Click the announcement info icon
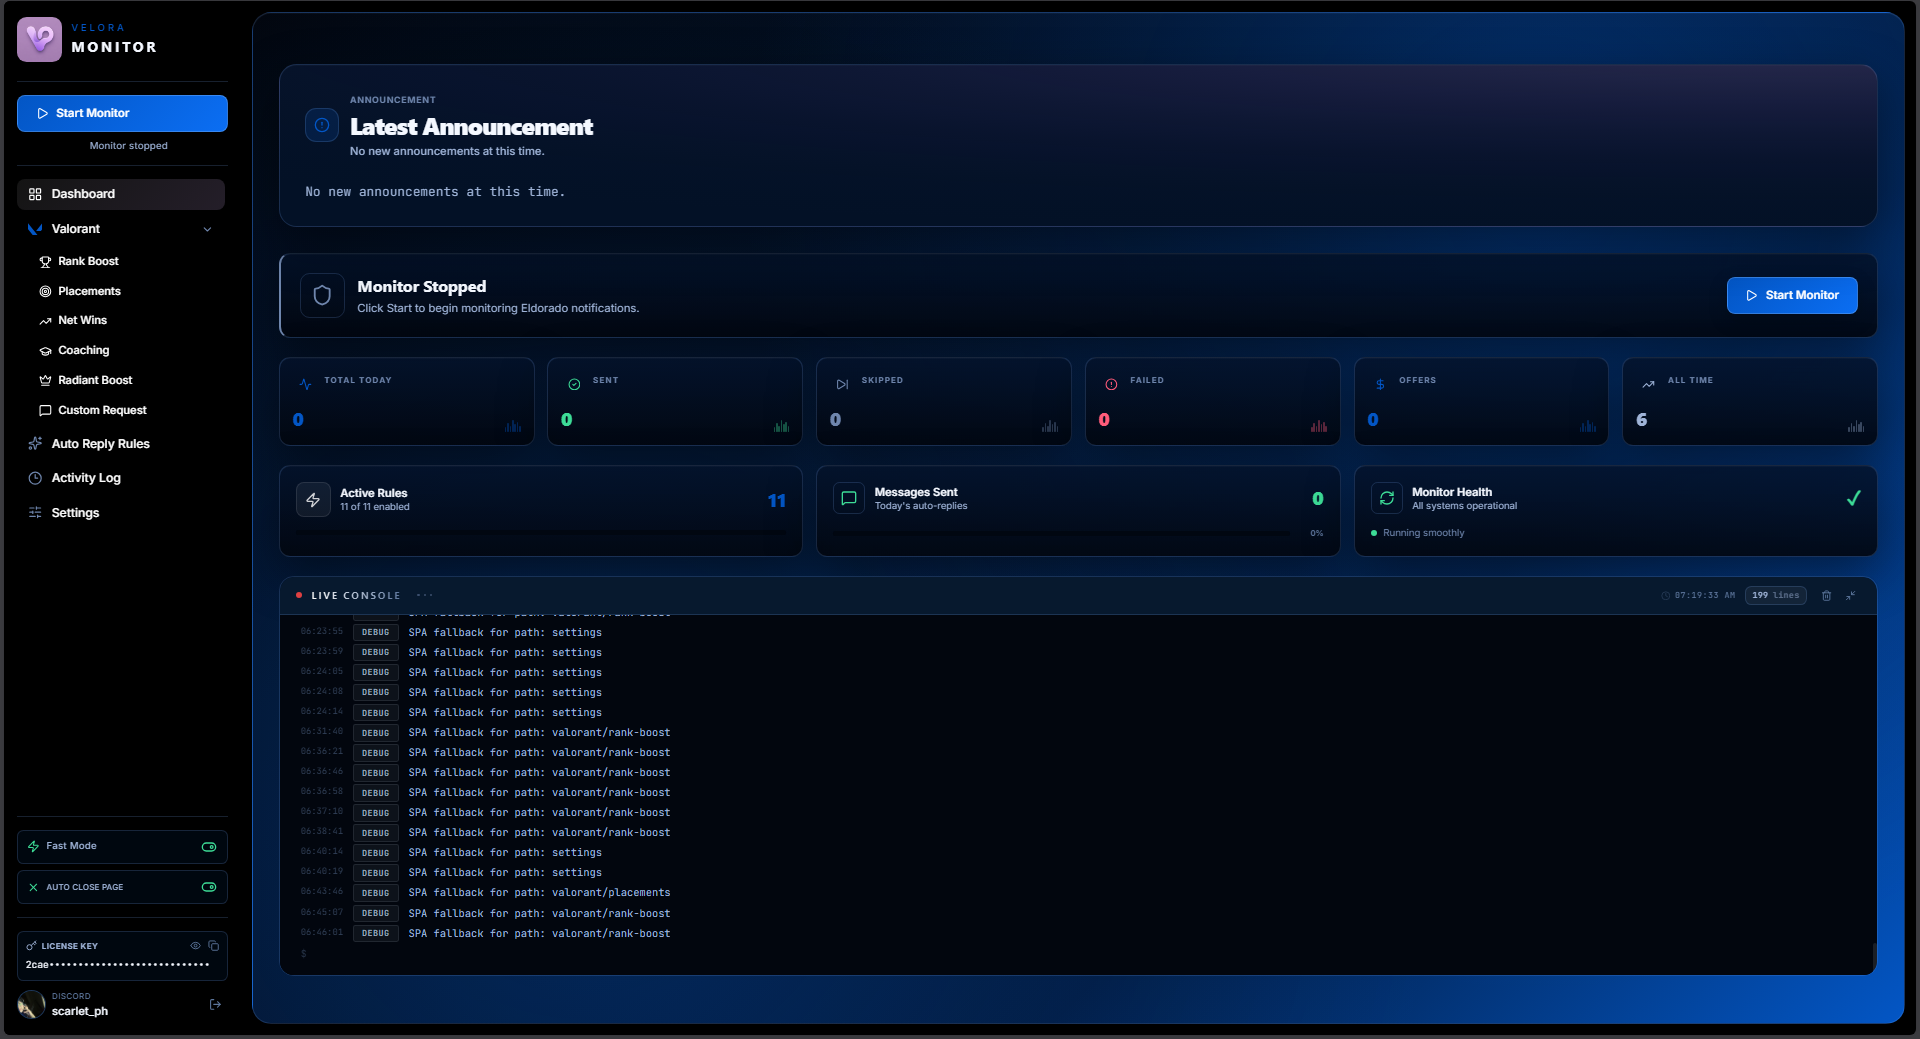 click(322, 125)
